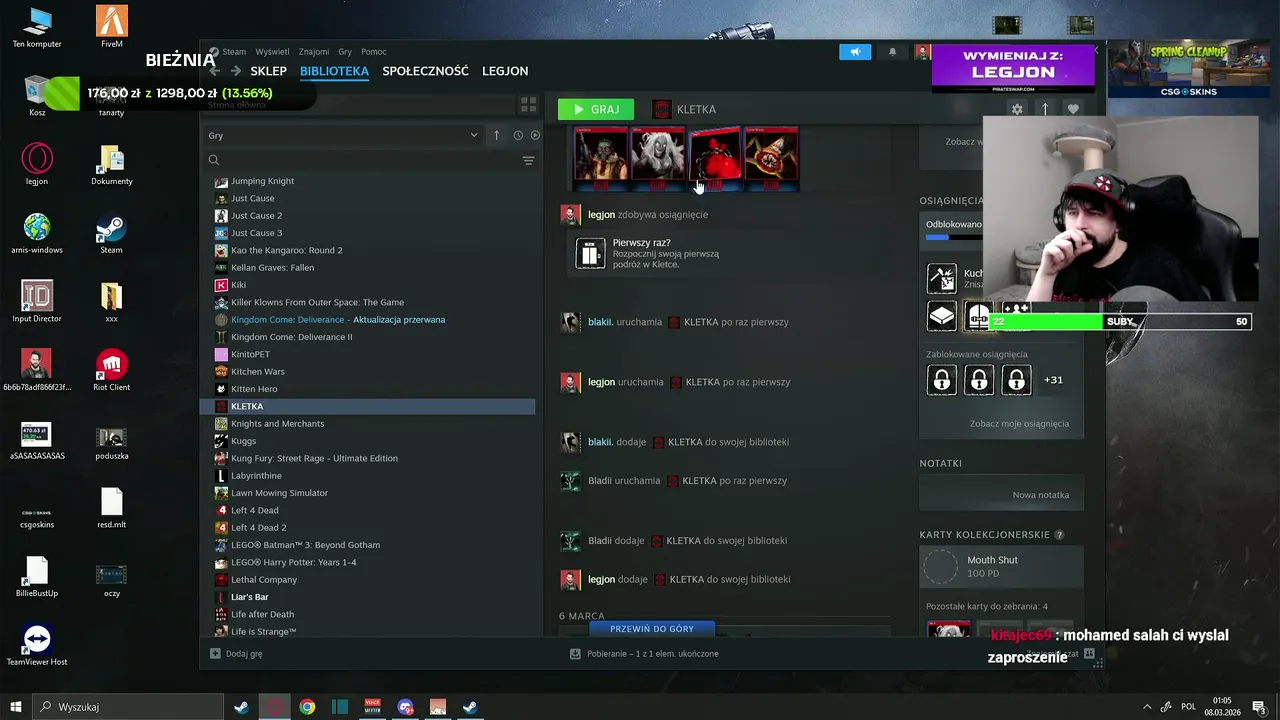
Task: Open Bladii profile from uruchamia entry
Action: [x=599, y=481]
